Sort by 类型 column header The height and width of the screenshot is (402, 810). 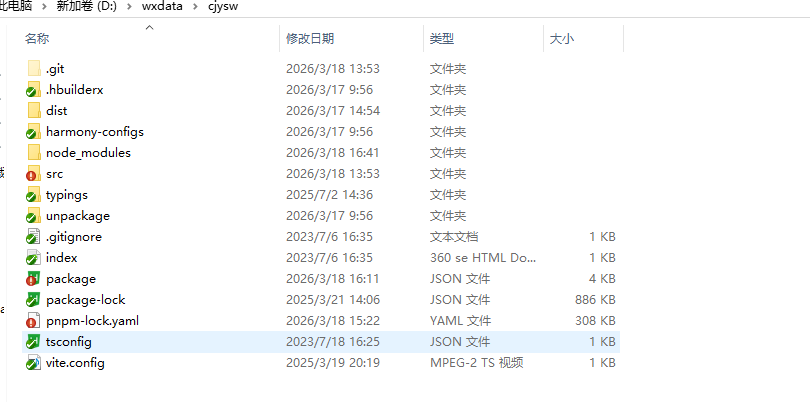[442, 39]
